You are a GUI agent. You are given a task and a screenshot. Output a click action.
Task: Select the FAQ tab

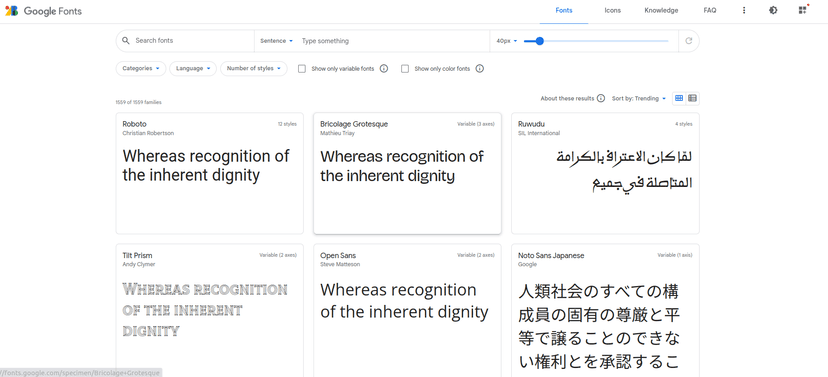tap(710, 11)
